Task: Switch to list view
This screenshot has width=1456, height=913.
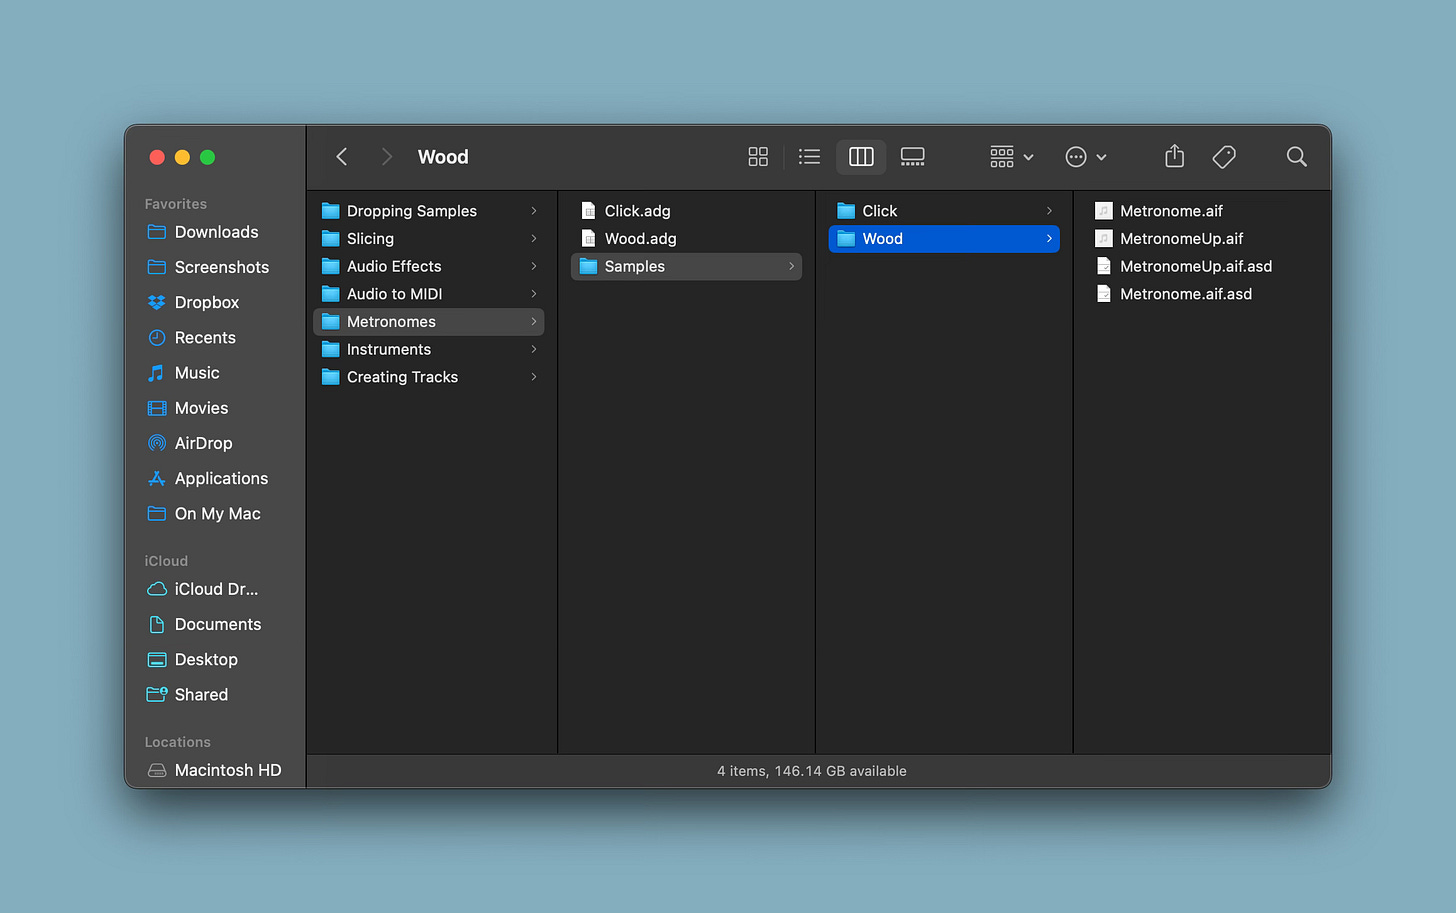Action: [x=810, y=157]
